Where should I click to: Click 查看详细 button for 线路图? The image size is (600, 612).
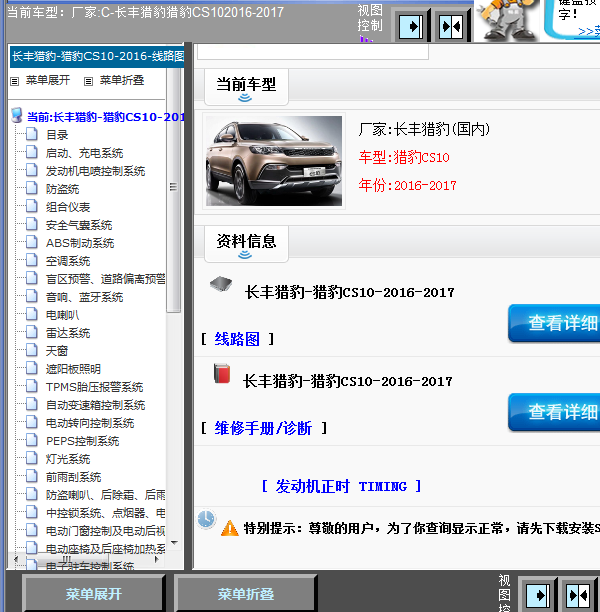coord(554,323)
